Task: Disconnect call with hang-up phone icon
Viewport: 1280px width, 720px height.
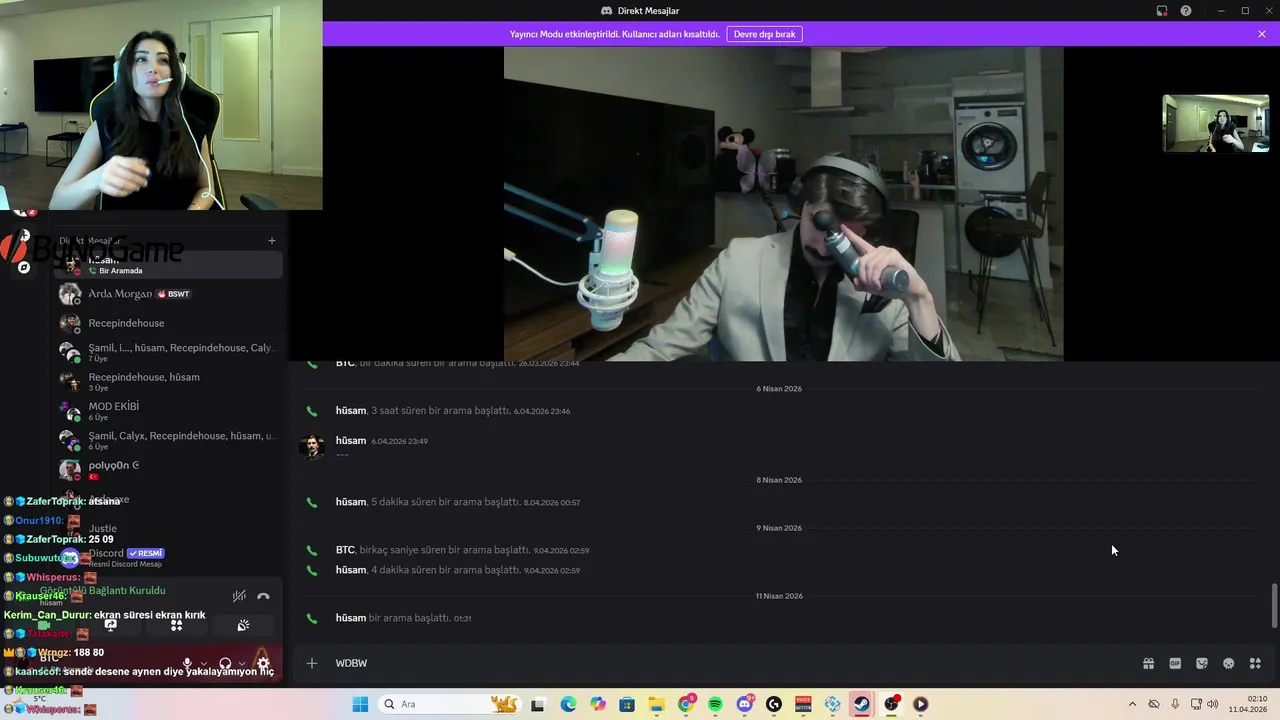Action: 263,596
